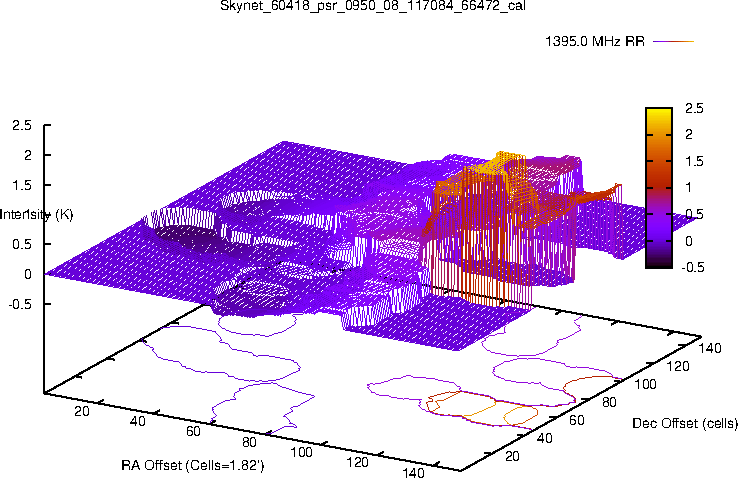Click the legend line sample next to RR
Viewport: 738px width, 478px height.
click(x=674, y=41)
